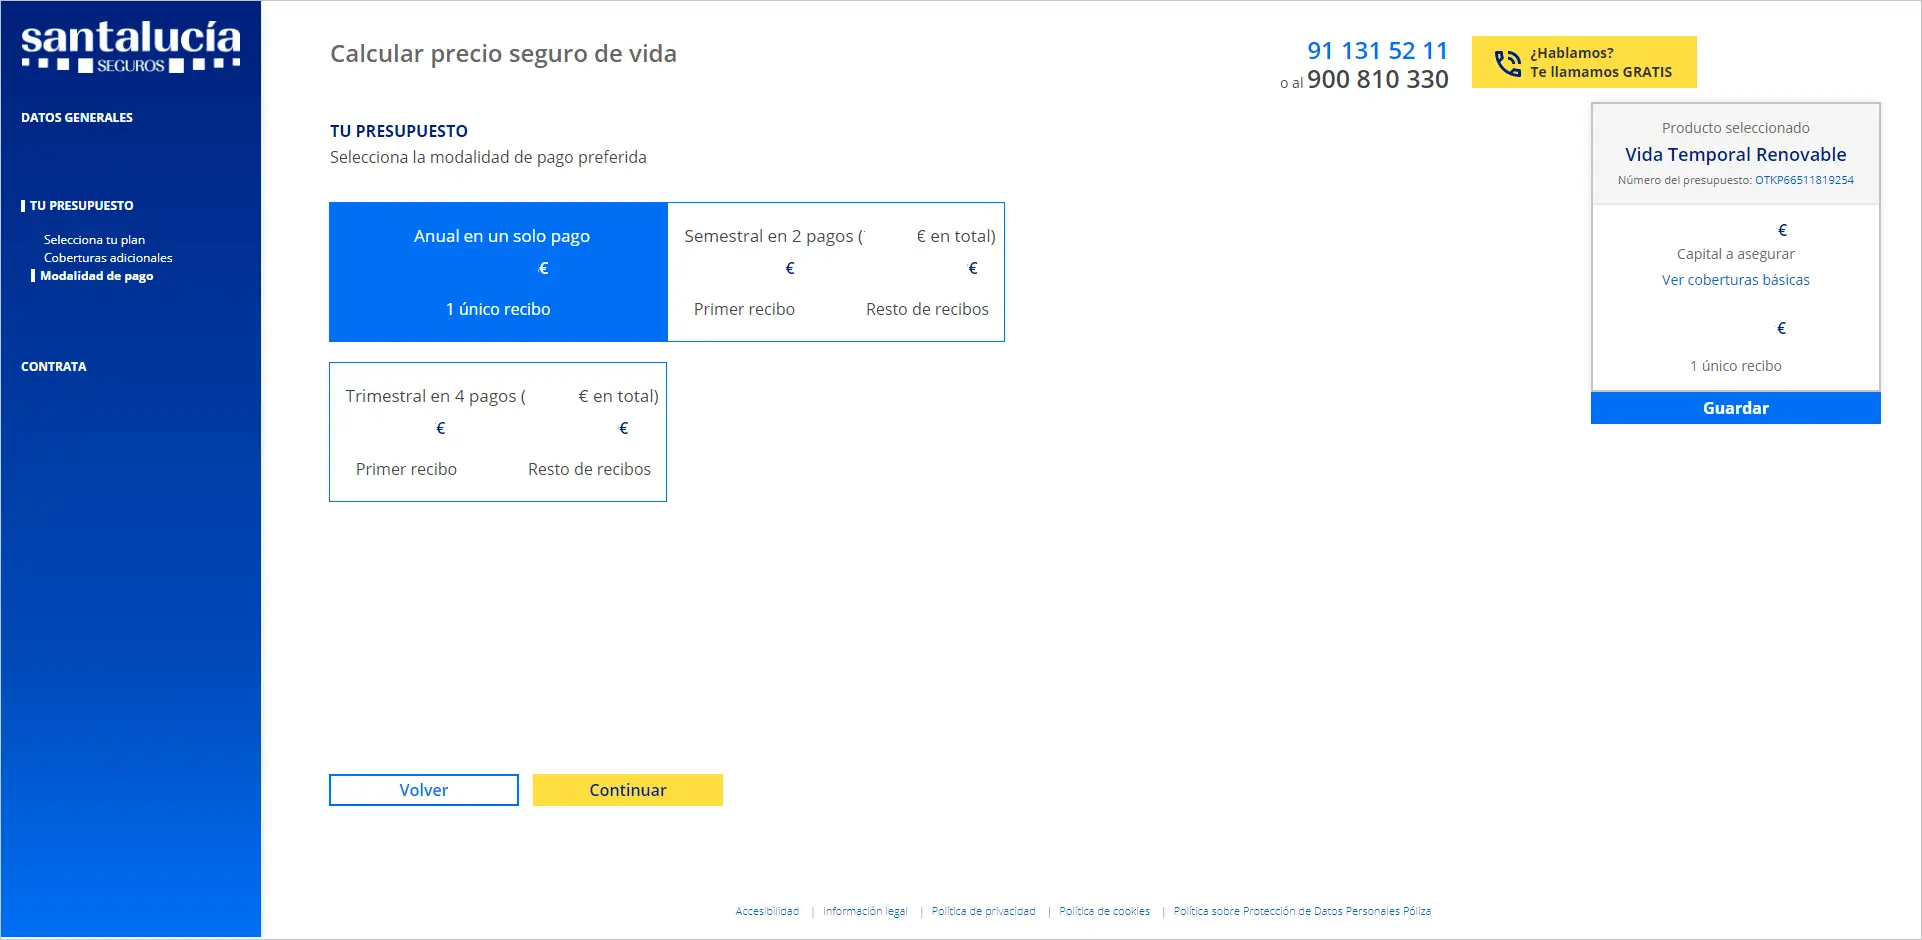Click Te llamamos GRATIS callback button
The width and height of the screenshot is (1922, 940).
[1600, 63]
